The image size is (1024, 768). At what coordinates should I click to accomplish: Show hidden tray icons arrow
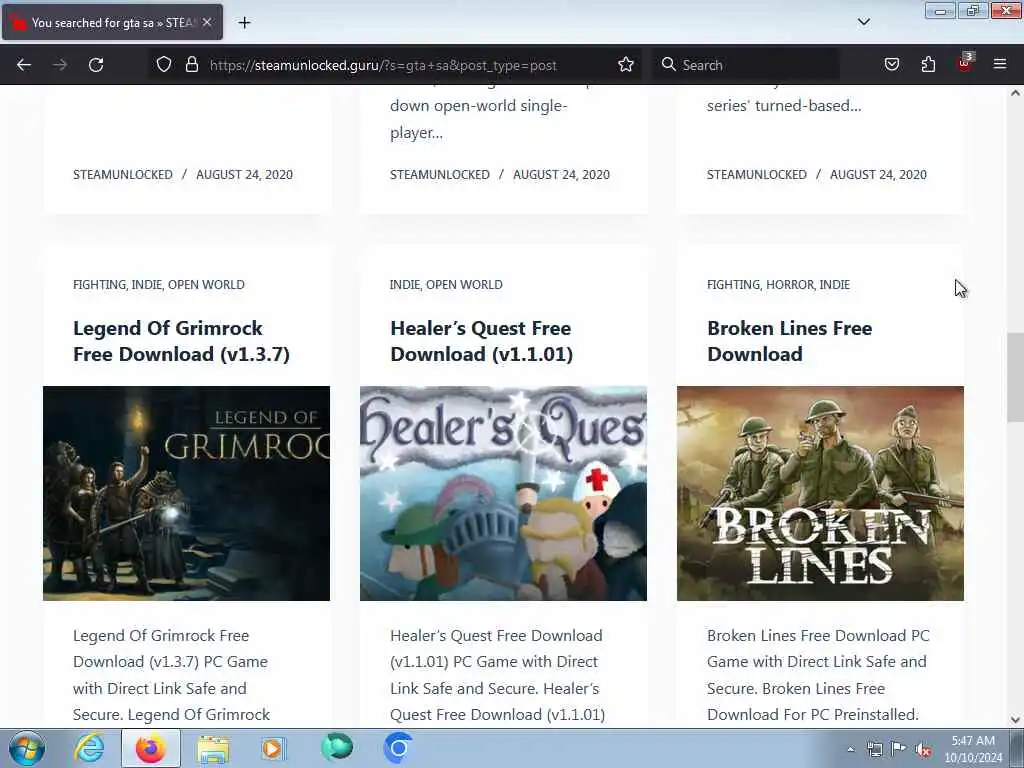pos(850,749)
